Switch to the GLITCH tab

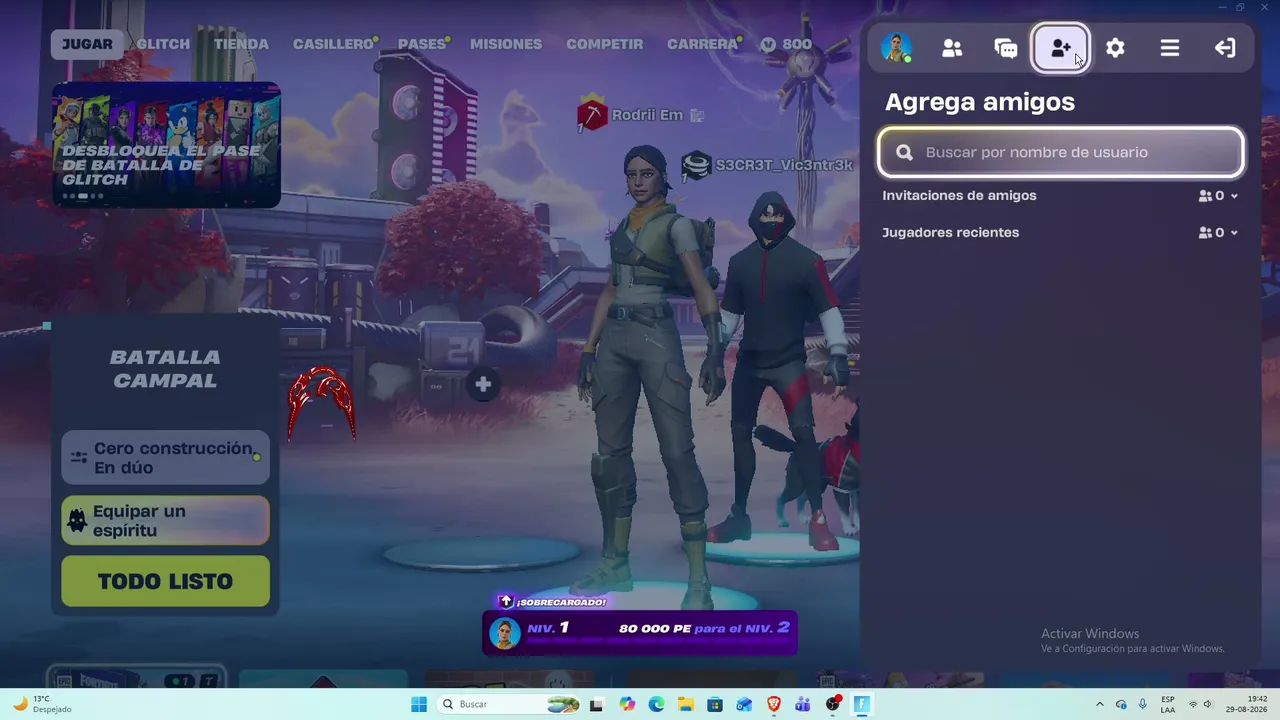(163, 44)
